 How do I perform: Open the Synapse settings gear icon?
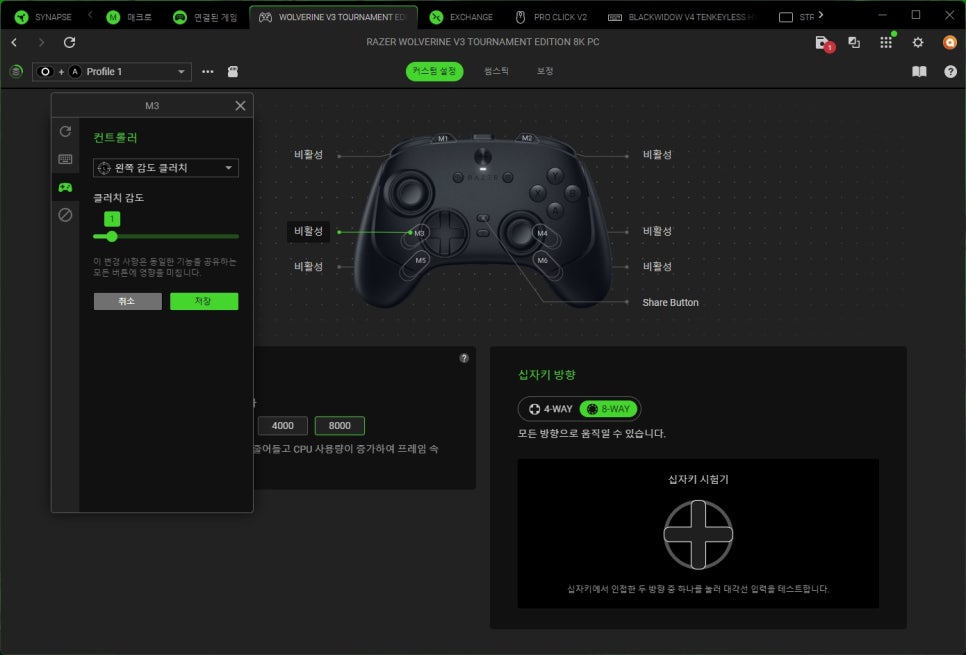point(918,42)
